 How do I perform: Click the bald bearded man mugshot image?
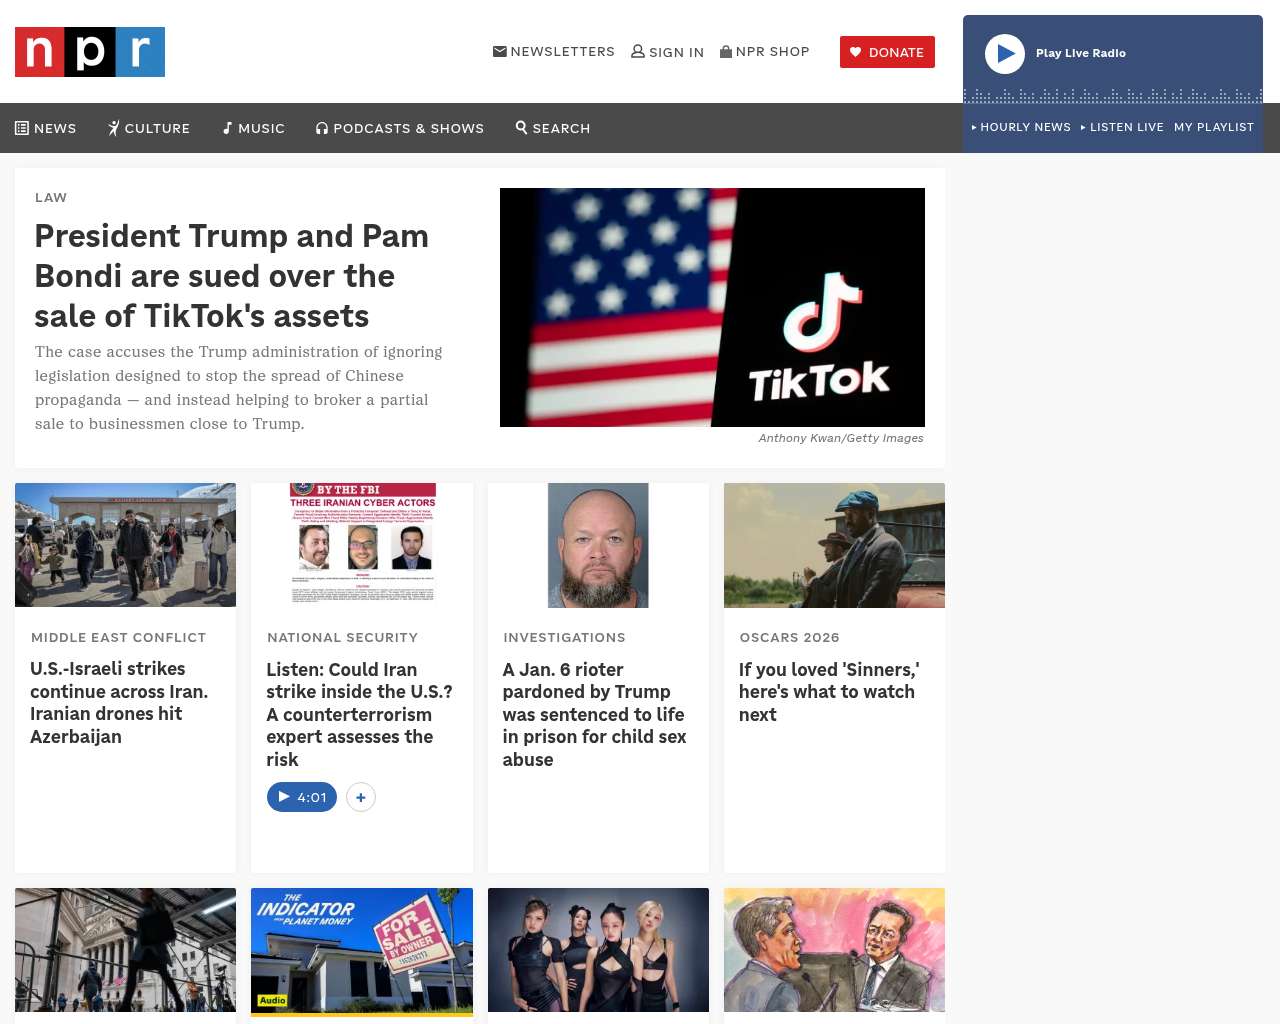coord(598,545)
